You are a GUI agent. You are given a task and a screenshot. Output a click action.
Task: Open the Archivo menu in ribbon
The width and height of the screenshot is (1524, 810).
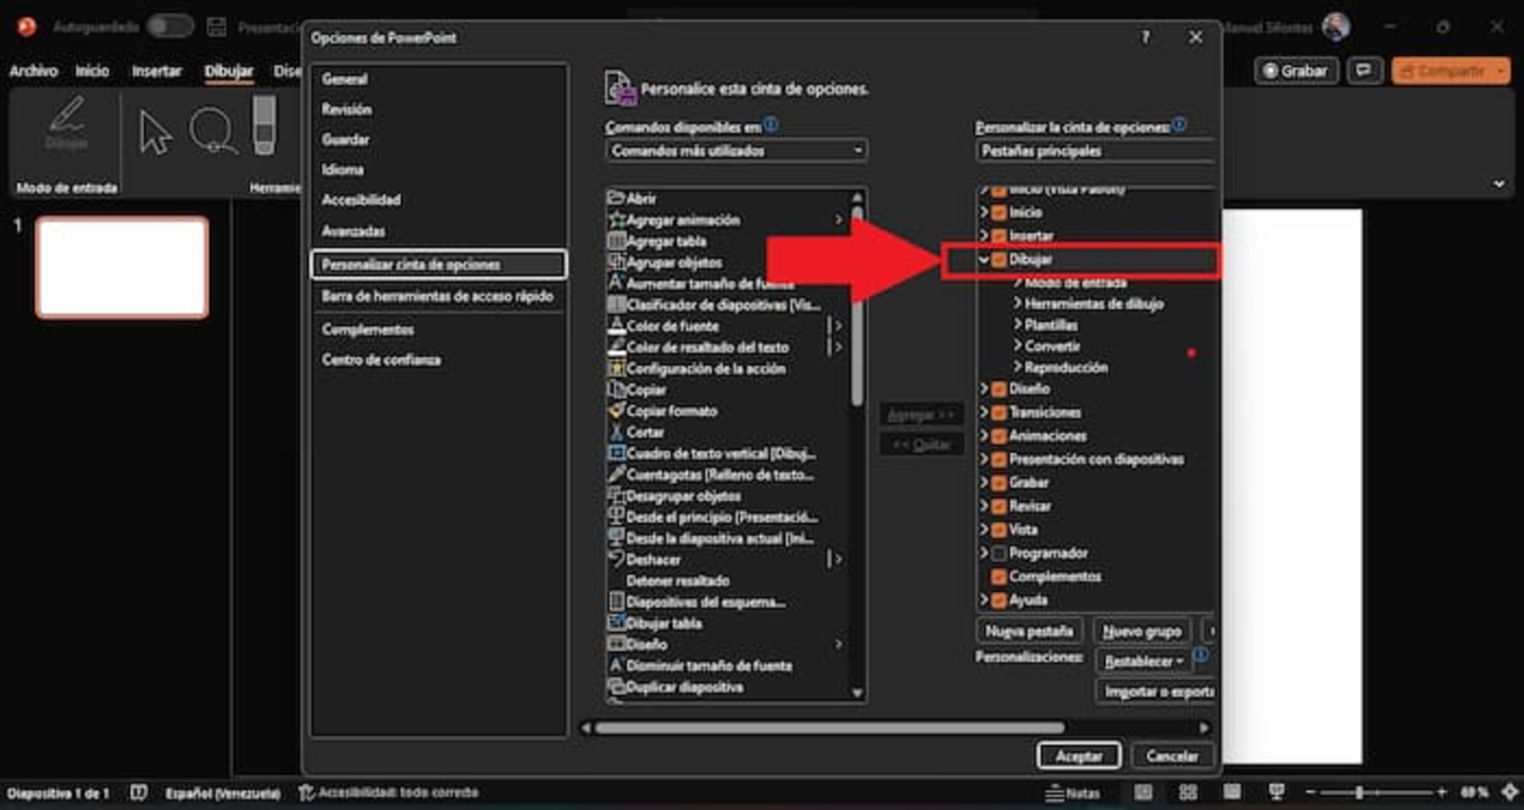(34, 71)
